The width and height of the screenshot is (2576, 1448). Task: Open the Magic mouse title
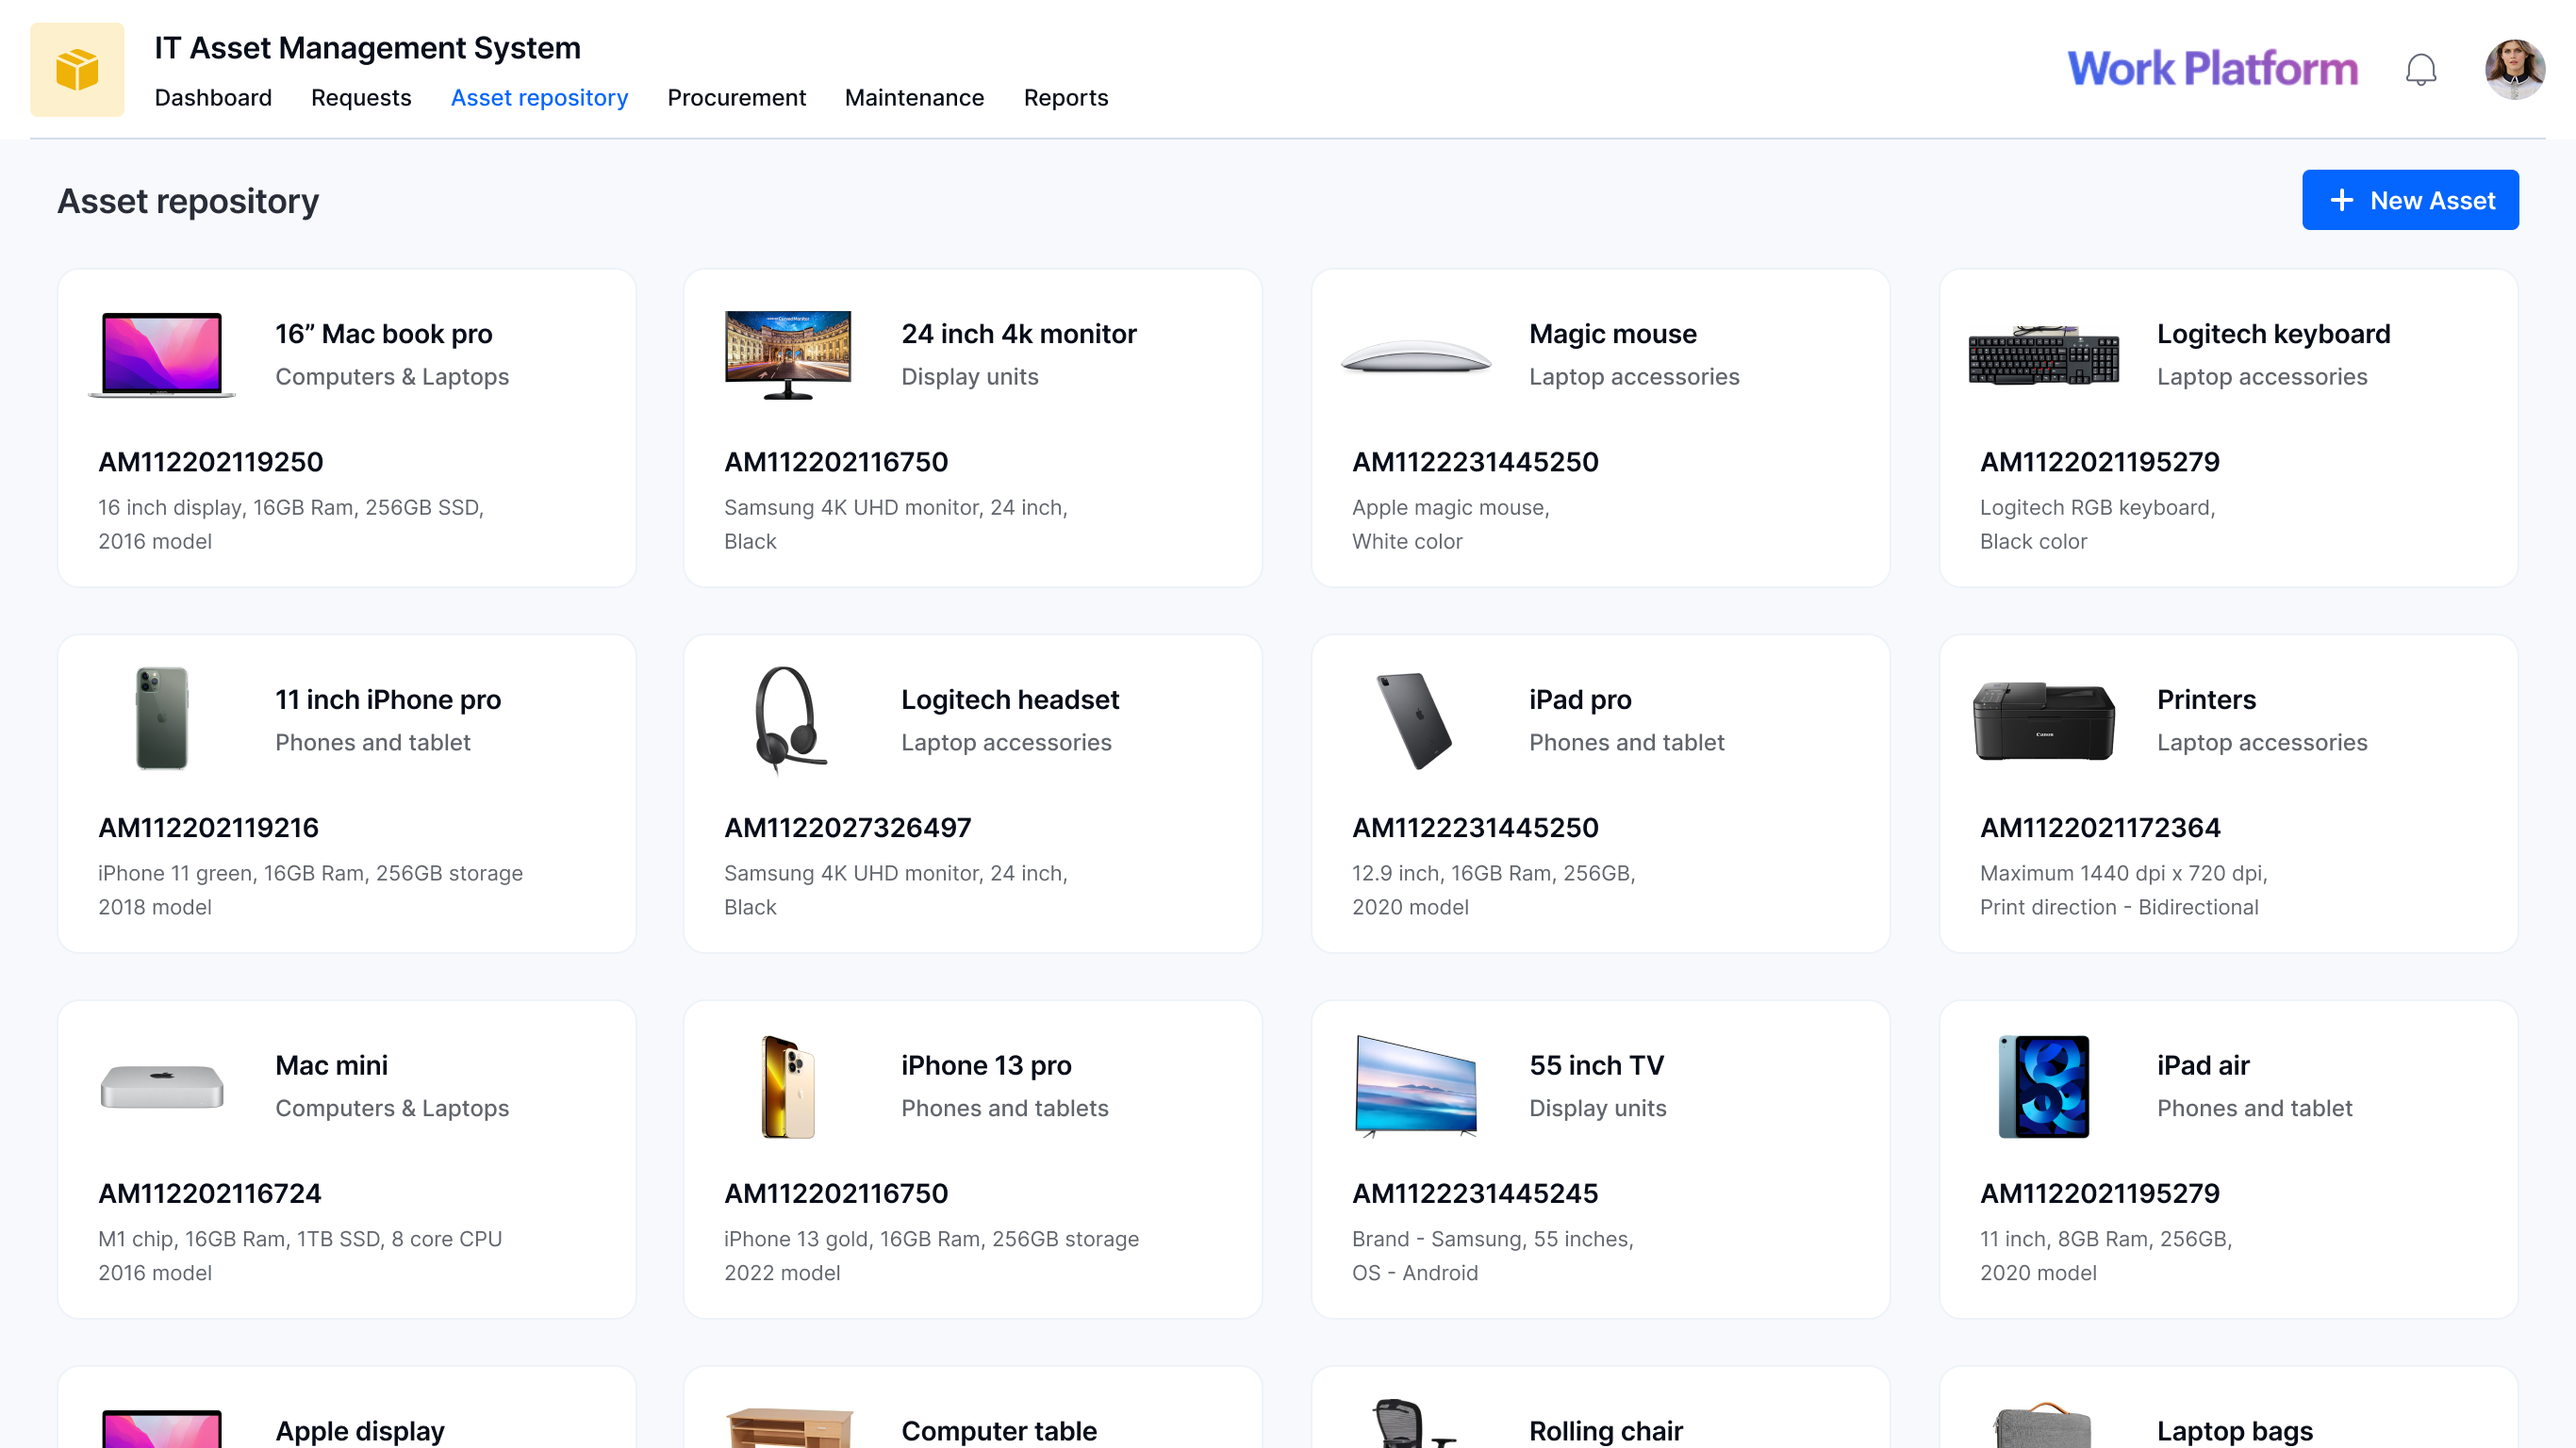point(1612,334)
